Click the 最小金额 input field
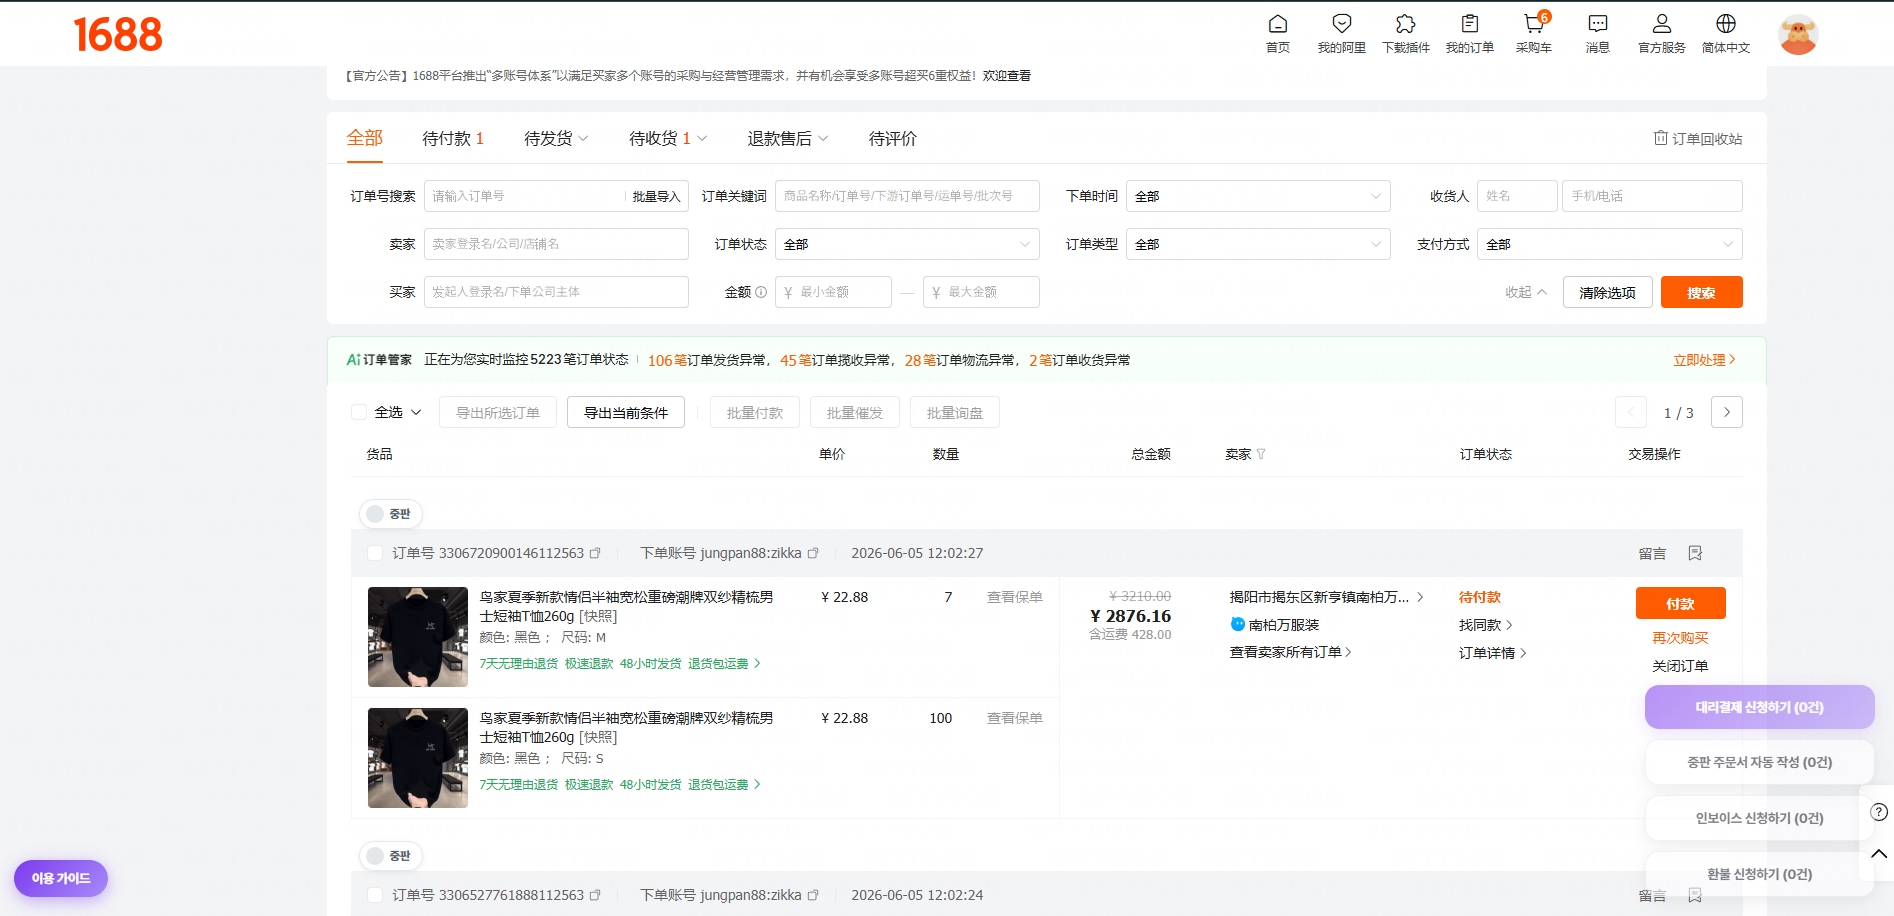Screen dimensions: 1894x916 pos(833,292)
